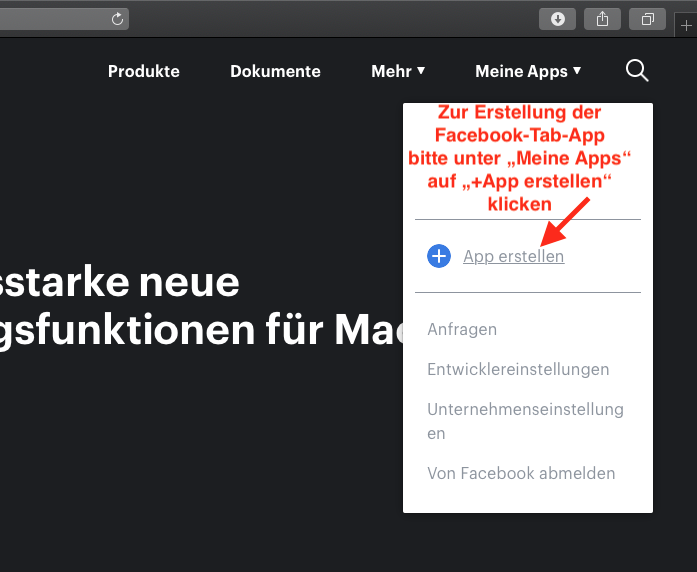Image resolution: width=697 pixels, height=572 pixels.
Task: Open the Dokumente page
Action: point(275,71)
